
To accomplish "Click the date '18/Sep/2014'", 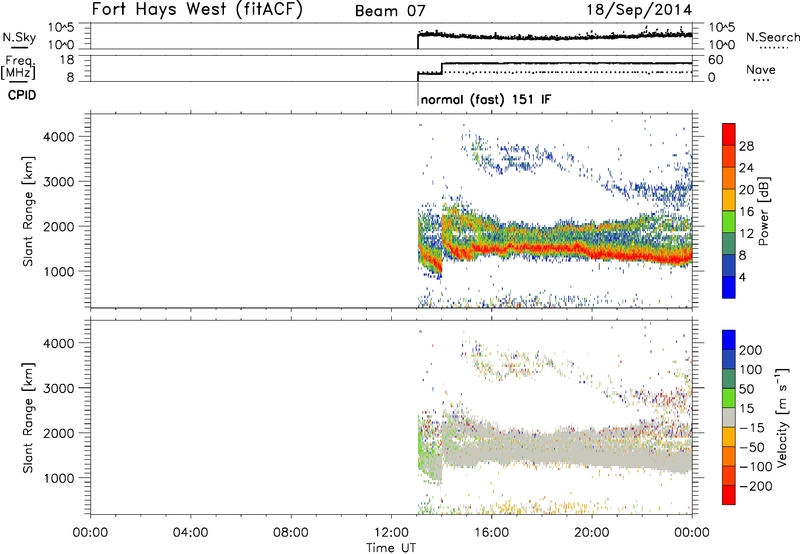I will 639,10.
